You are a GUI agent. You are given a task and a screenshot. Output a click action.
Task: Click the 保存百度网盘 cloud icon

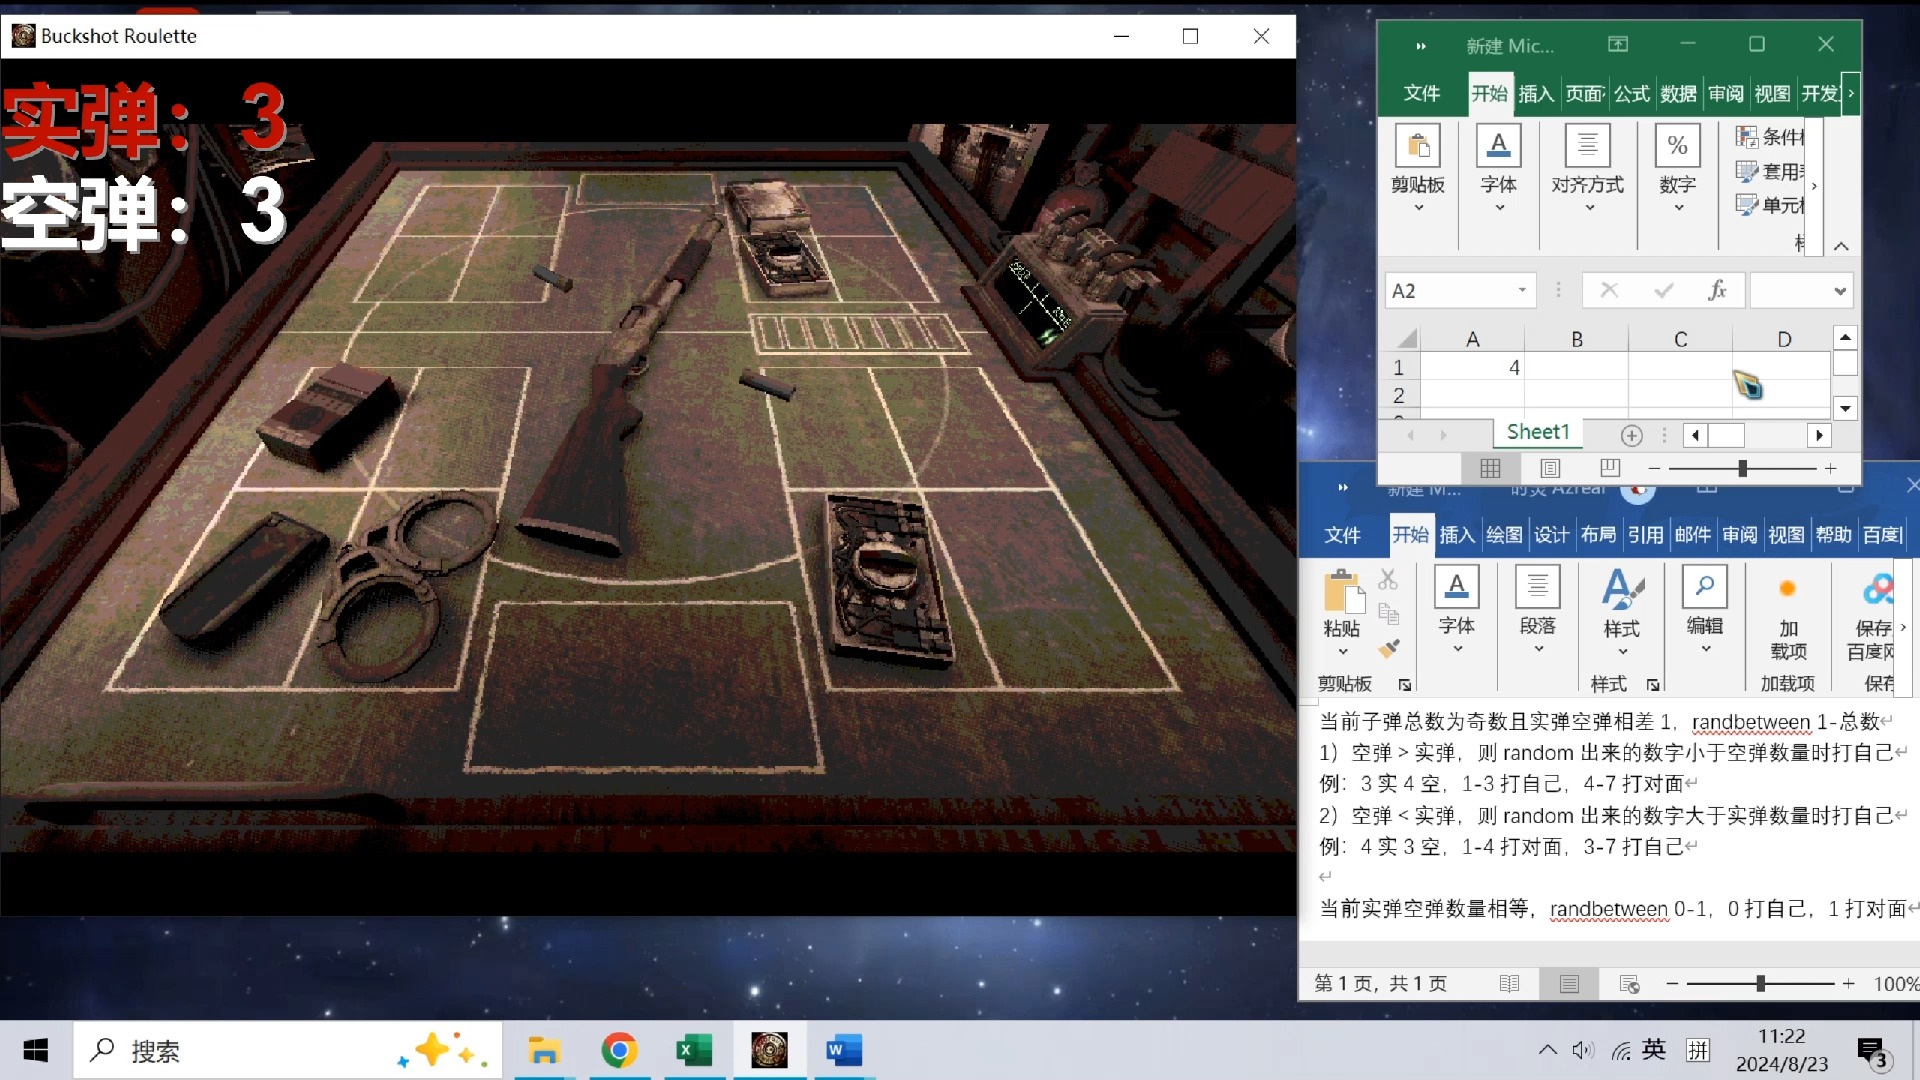click(x=1878, y=589)
